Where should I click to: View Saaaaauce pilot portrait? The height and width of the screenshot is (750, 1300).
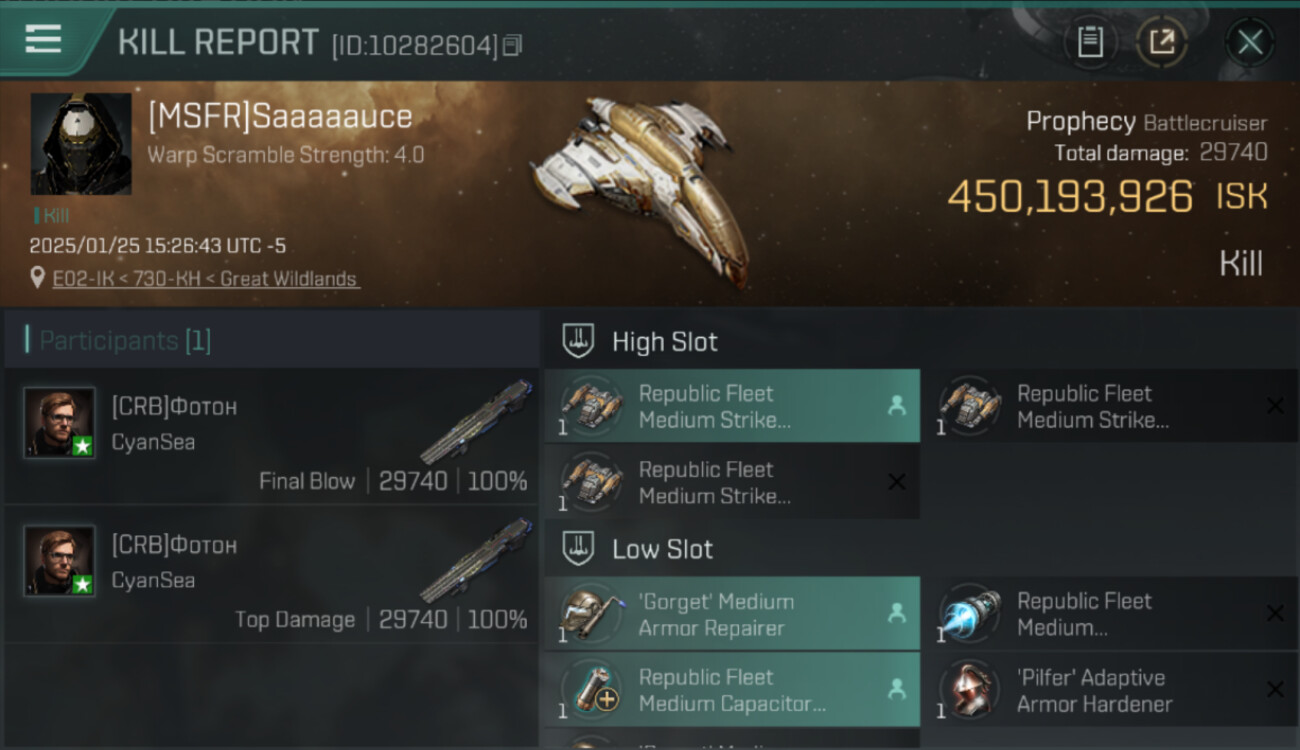(x=81, y=144)
